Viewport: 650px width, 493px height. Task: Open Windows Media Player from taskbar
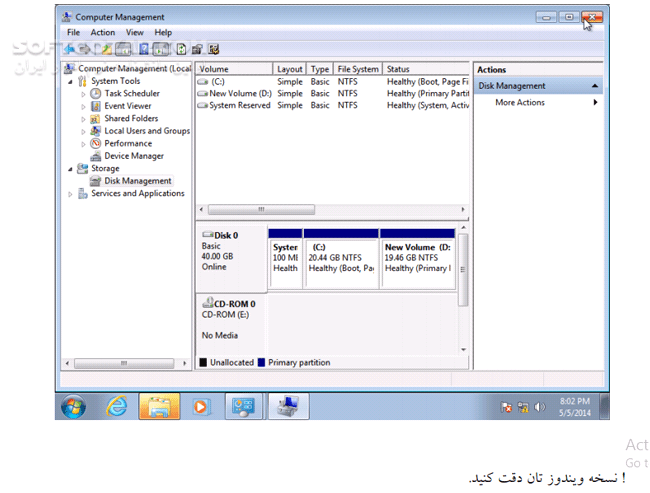pyautogui.click(x=201, y=406)
